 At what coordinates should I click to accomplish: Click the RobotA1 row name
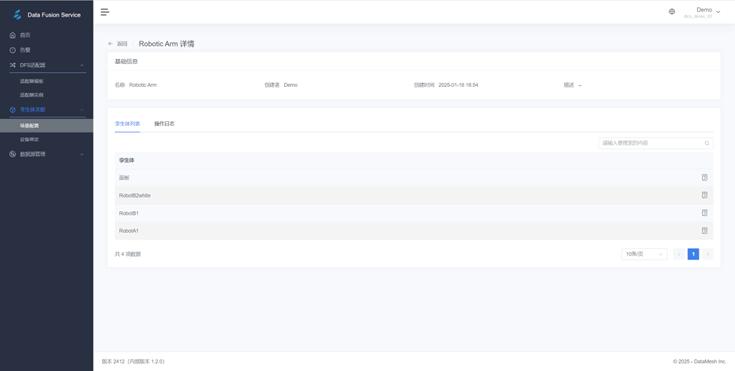tap(129, 231)
